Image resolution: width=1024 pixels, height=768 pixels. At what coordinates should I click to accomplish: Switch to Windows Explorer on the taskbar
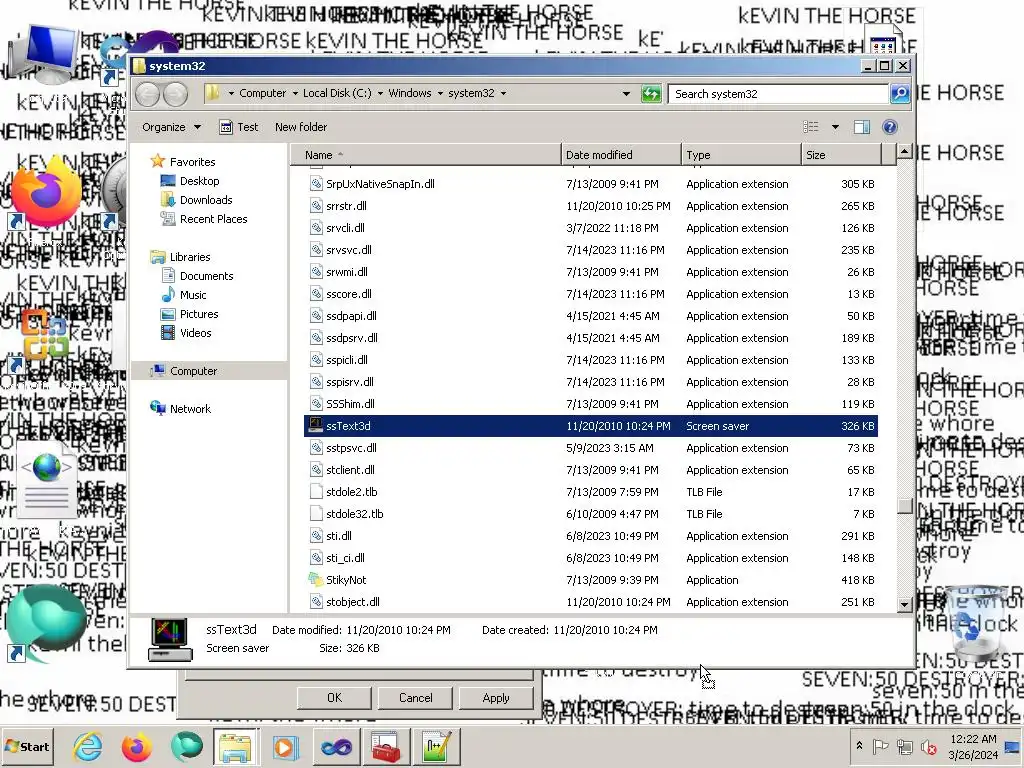coord(235,746)
